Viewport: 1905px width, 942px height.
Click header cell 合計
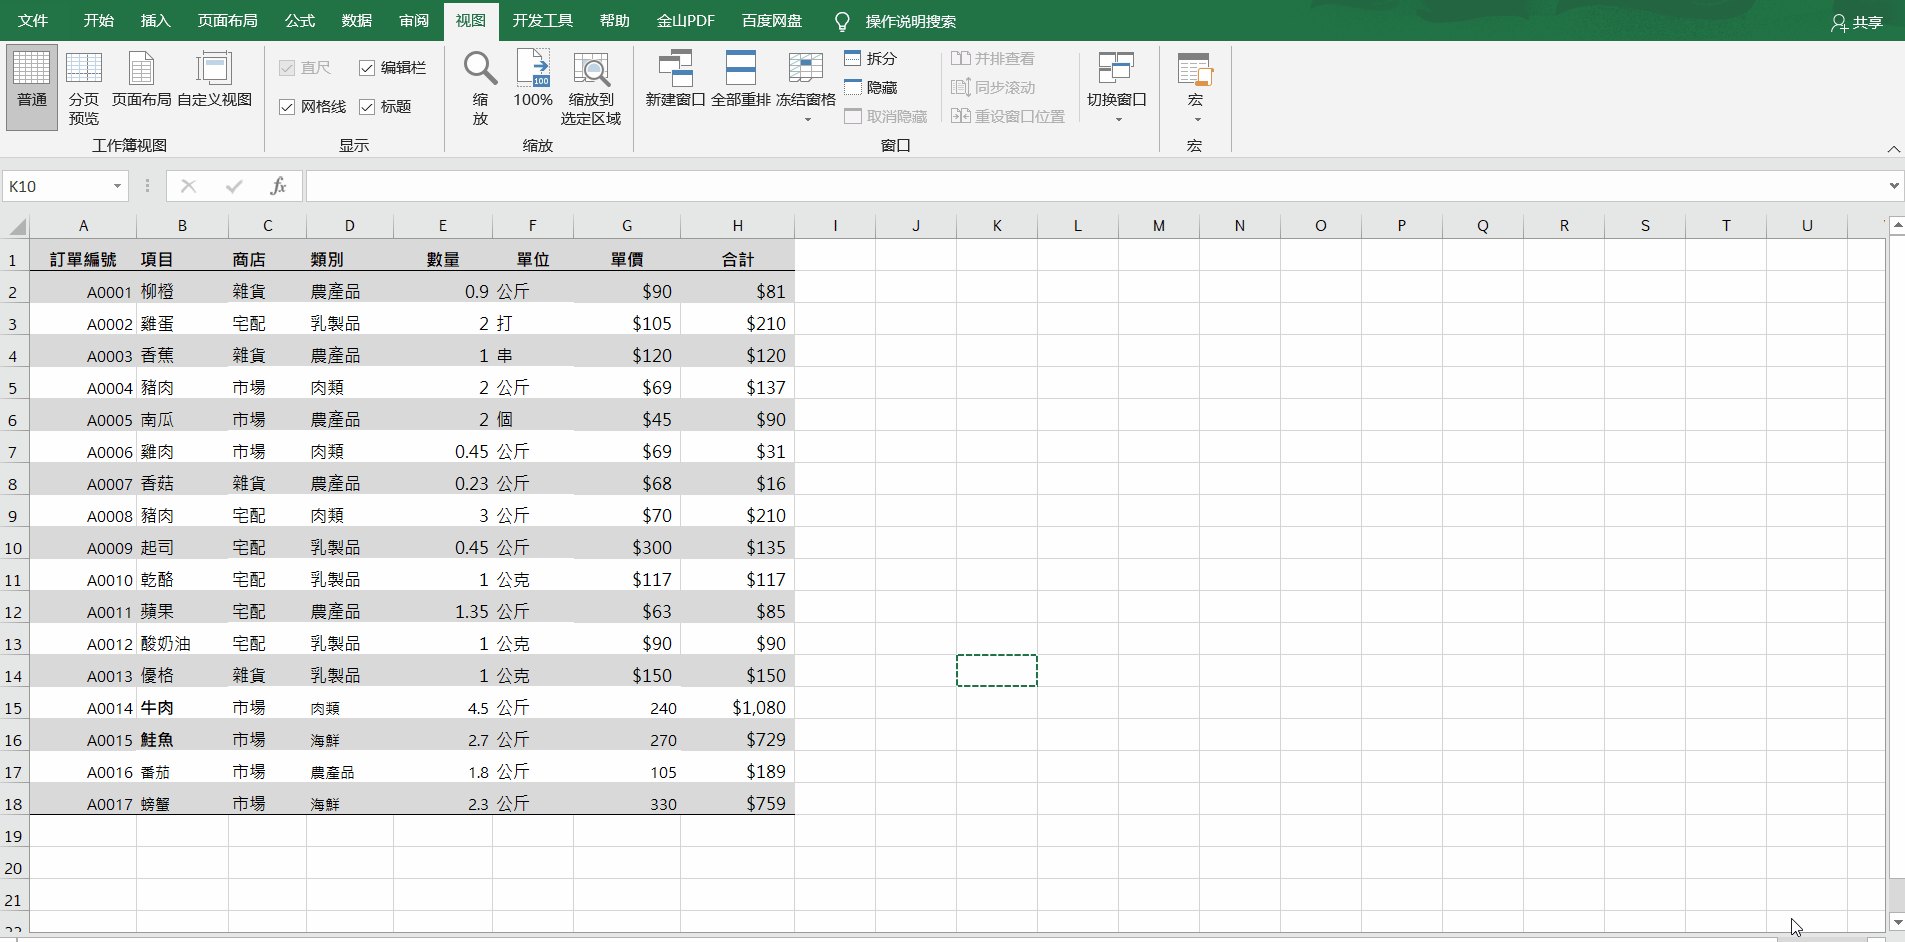pyautogui.click(x=738, y=259)
